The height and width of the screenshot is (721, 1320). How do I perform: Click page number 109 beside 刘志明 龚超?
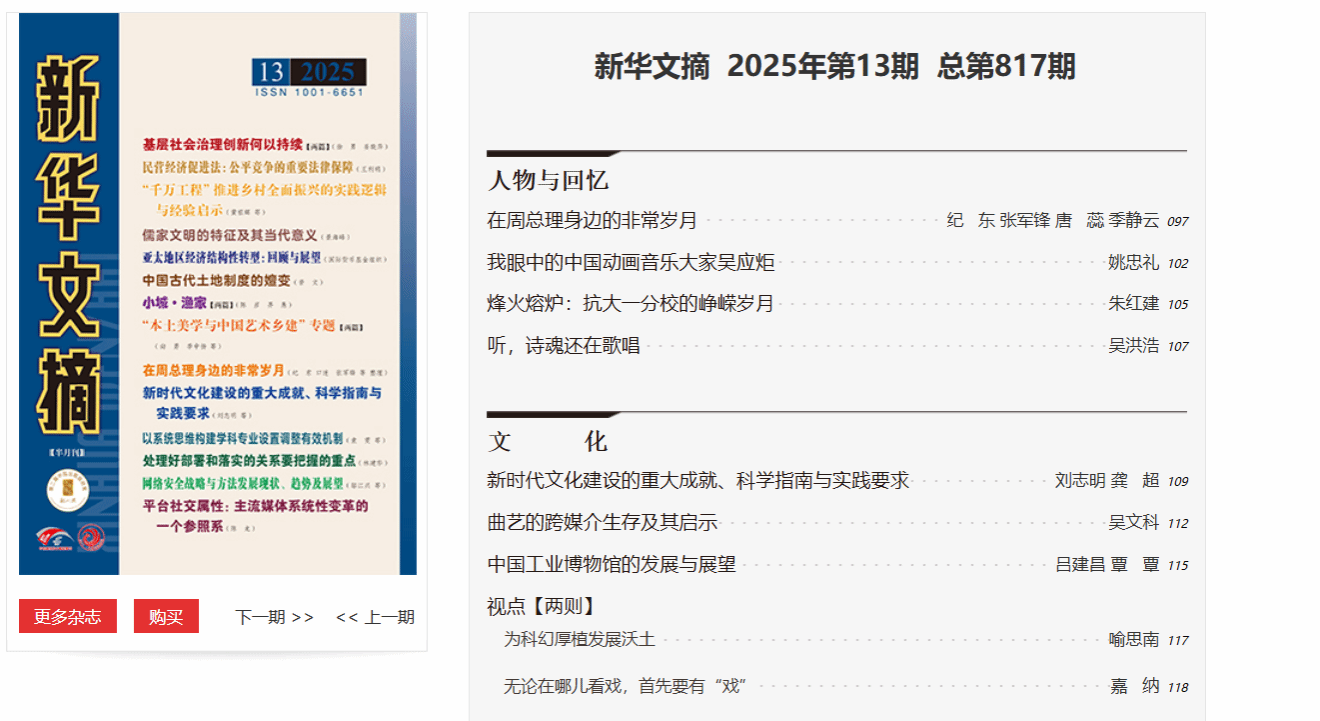click(x=1177, y=481)
